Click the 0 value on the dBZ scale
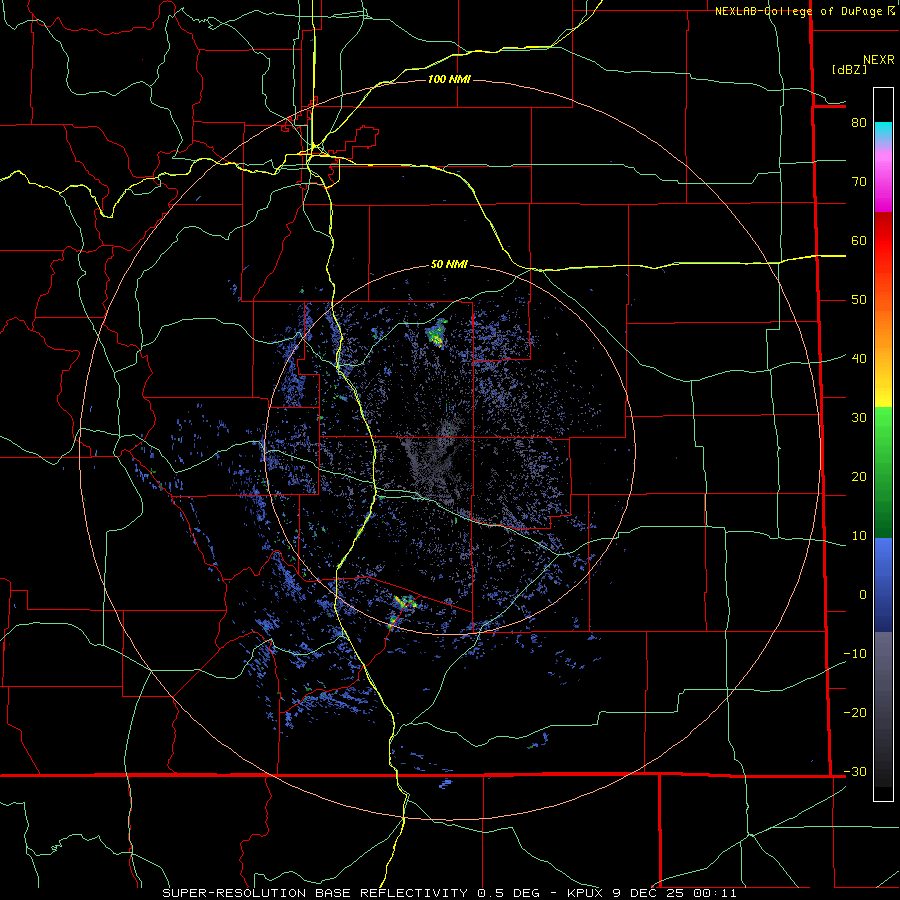The image size is (900, 900). click(x=863, y=595)
